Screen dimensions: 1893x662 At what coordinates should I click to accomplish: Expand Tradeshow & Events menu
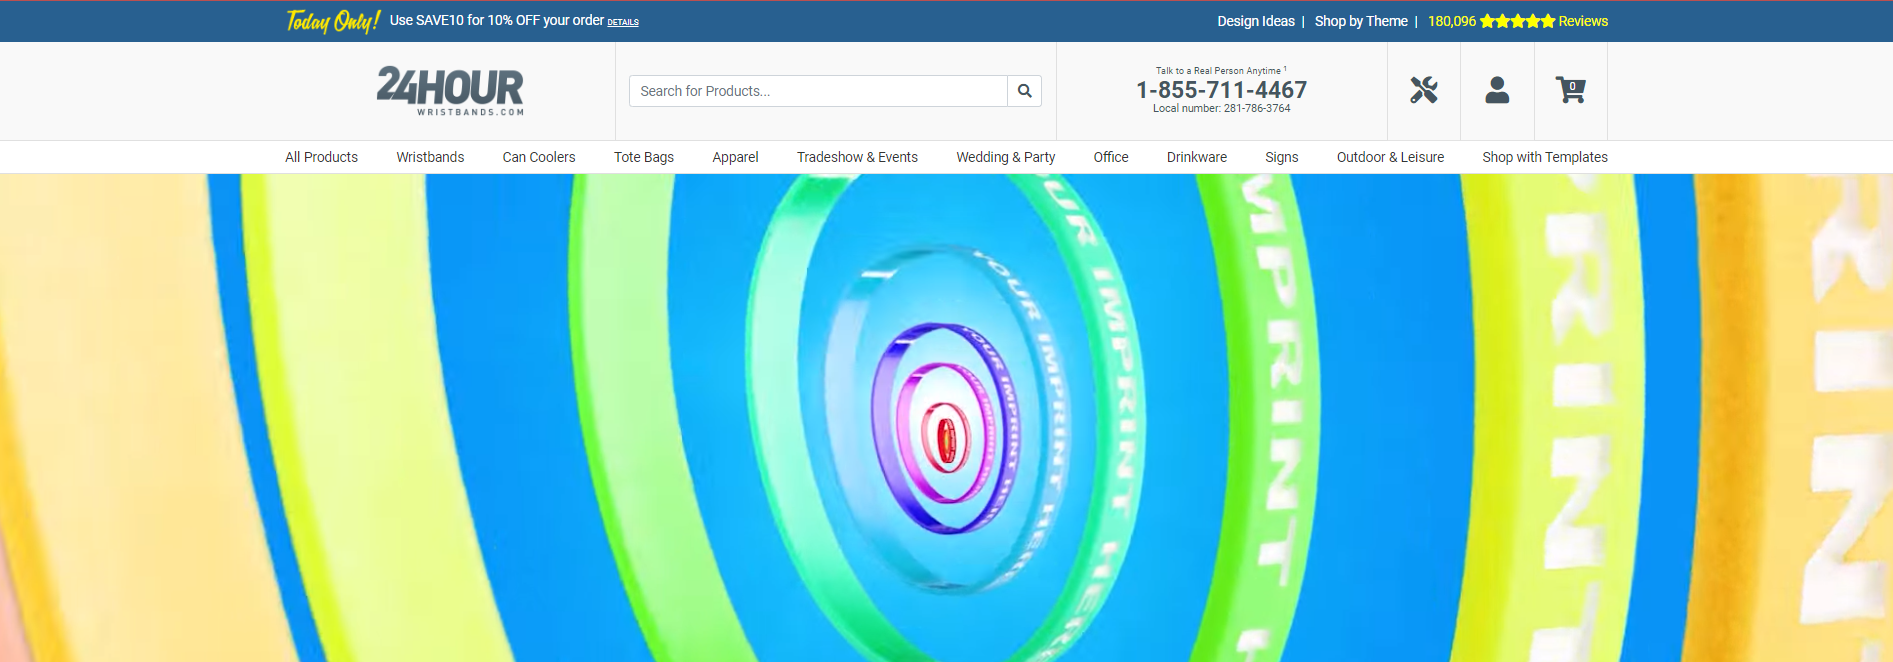coord(857,157)
